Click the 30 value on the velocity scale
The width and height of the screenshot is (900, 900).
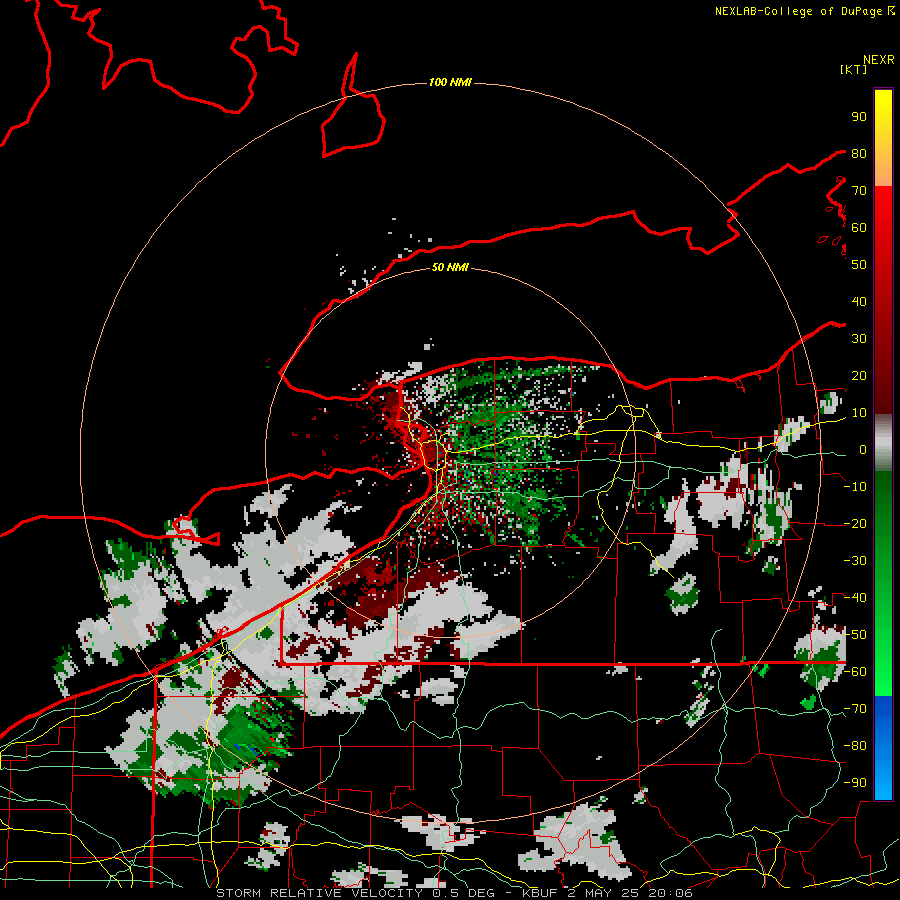[x=859, y=339]
